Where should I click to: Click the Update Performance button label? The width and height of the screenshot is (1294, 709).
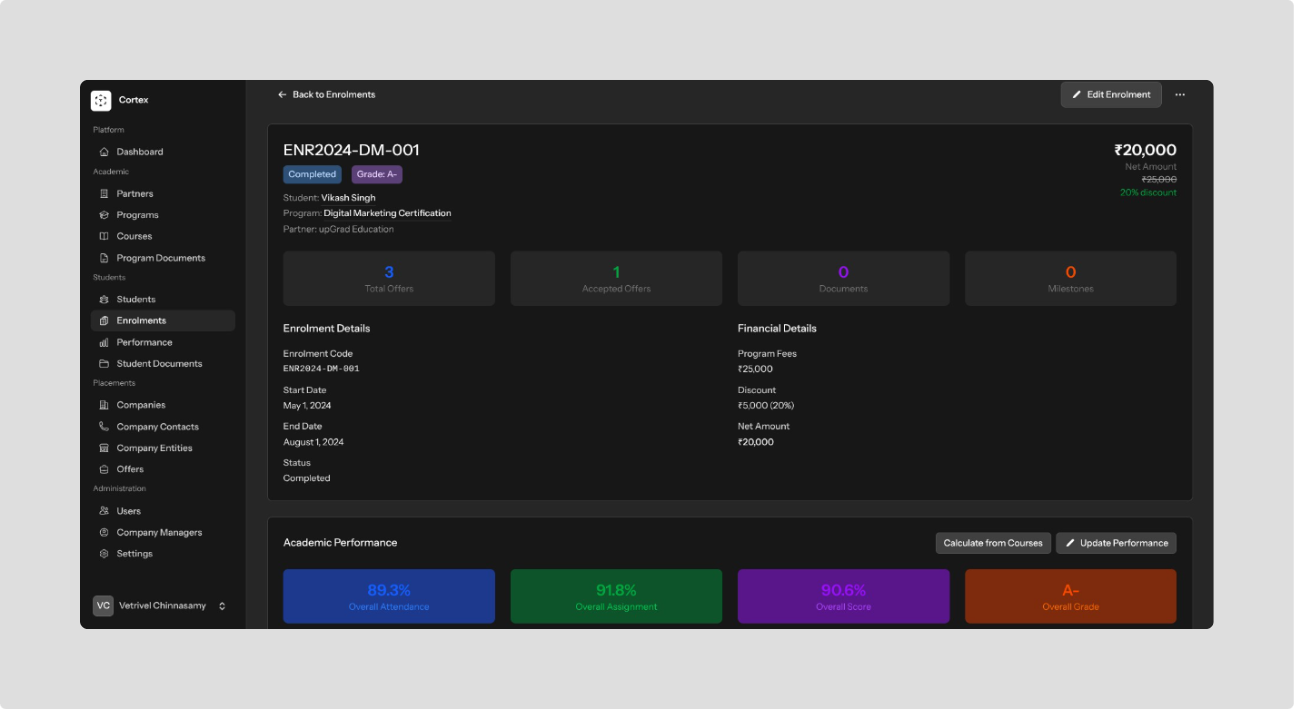(x=1124, y=543)
